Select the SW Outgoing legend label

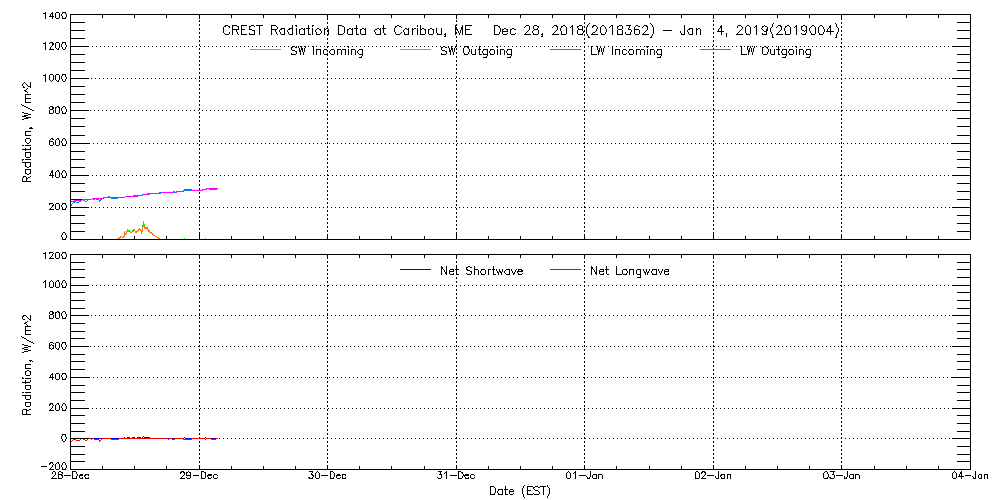point(476,51)
